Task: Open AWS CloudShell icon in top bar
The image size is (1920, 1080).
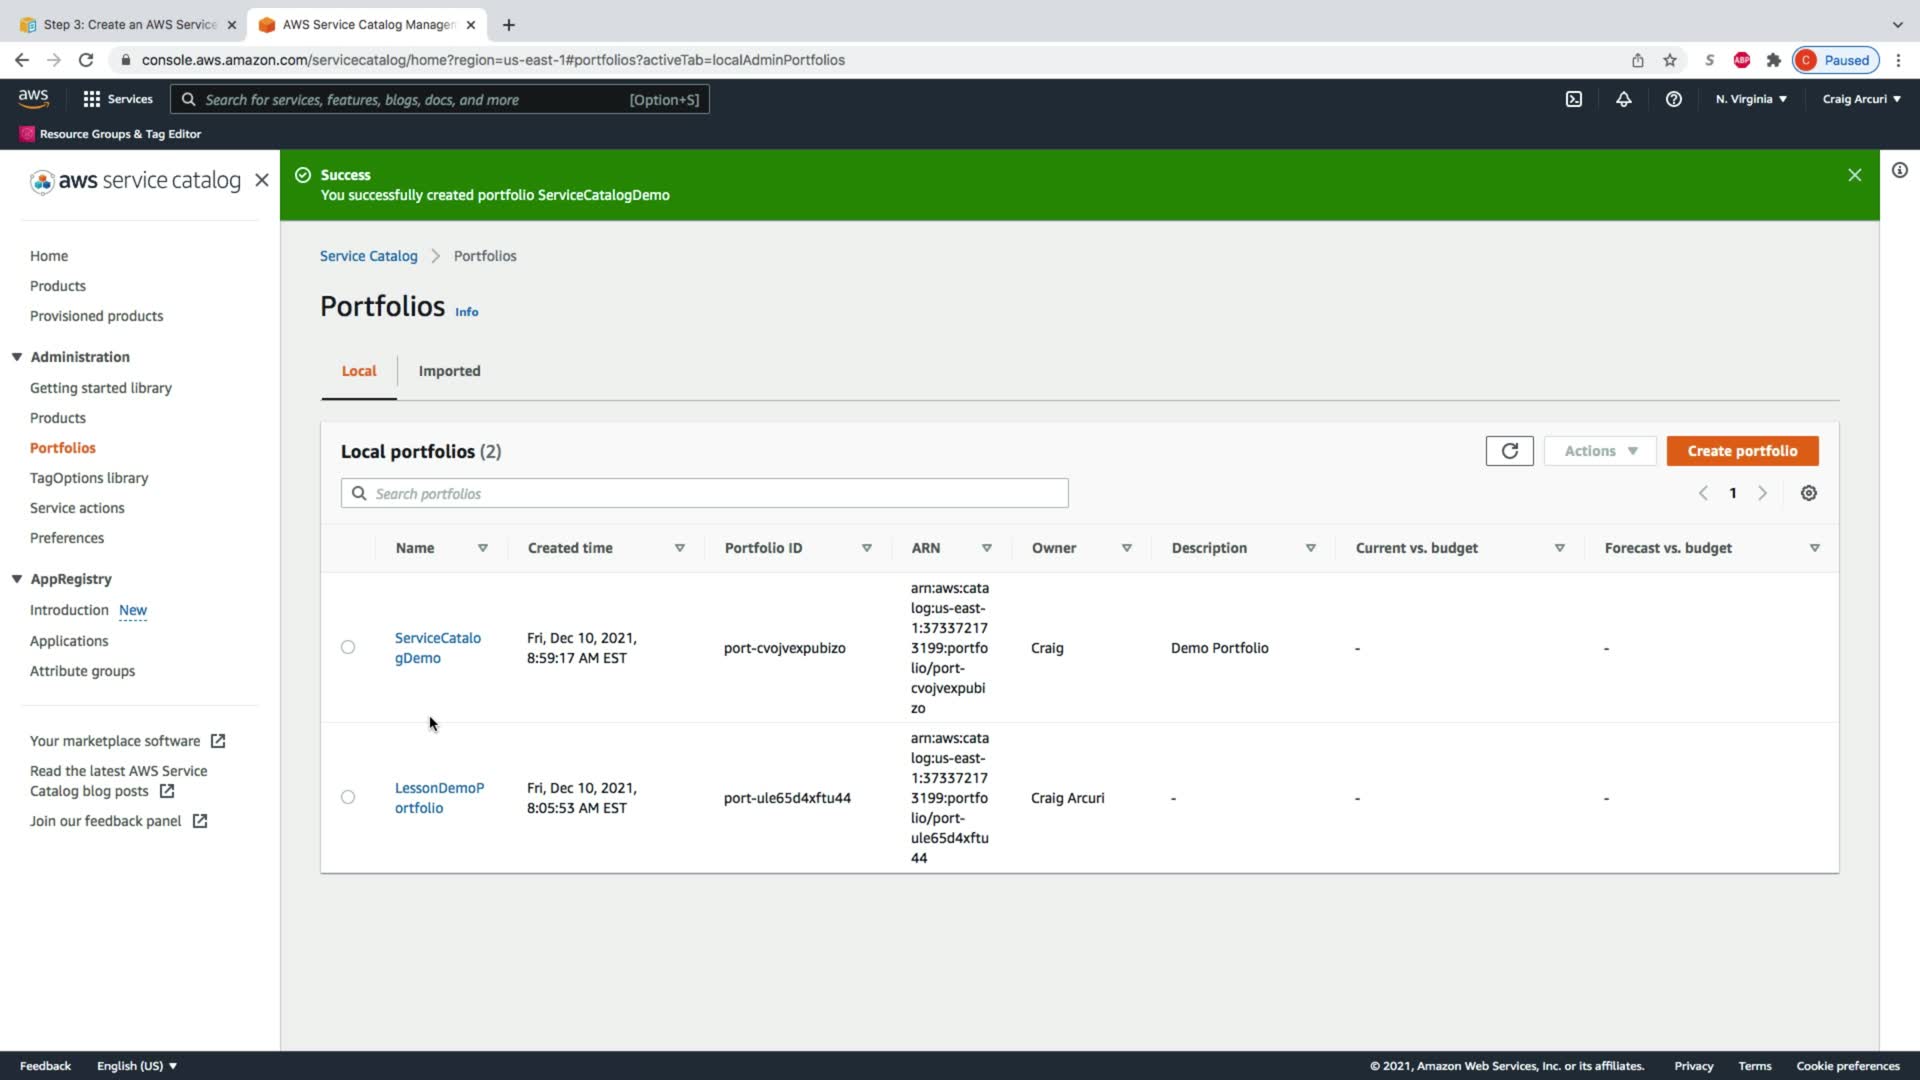Action: (x=1573, y=99)
